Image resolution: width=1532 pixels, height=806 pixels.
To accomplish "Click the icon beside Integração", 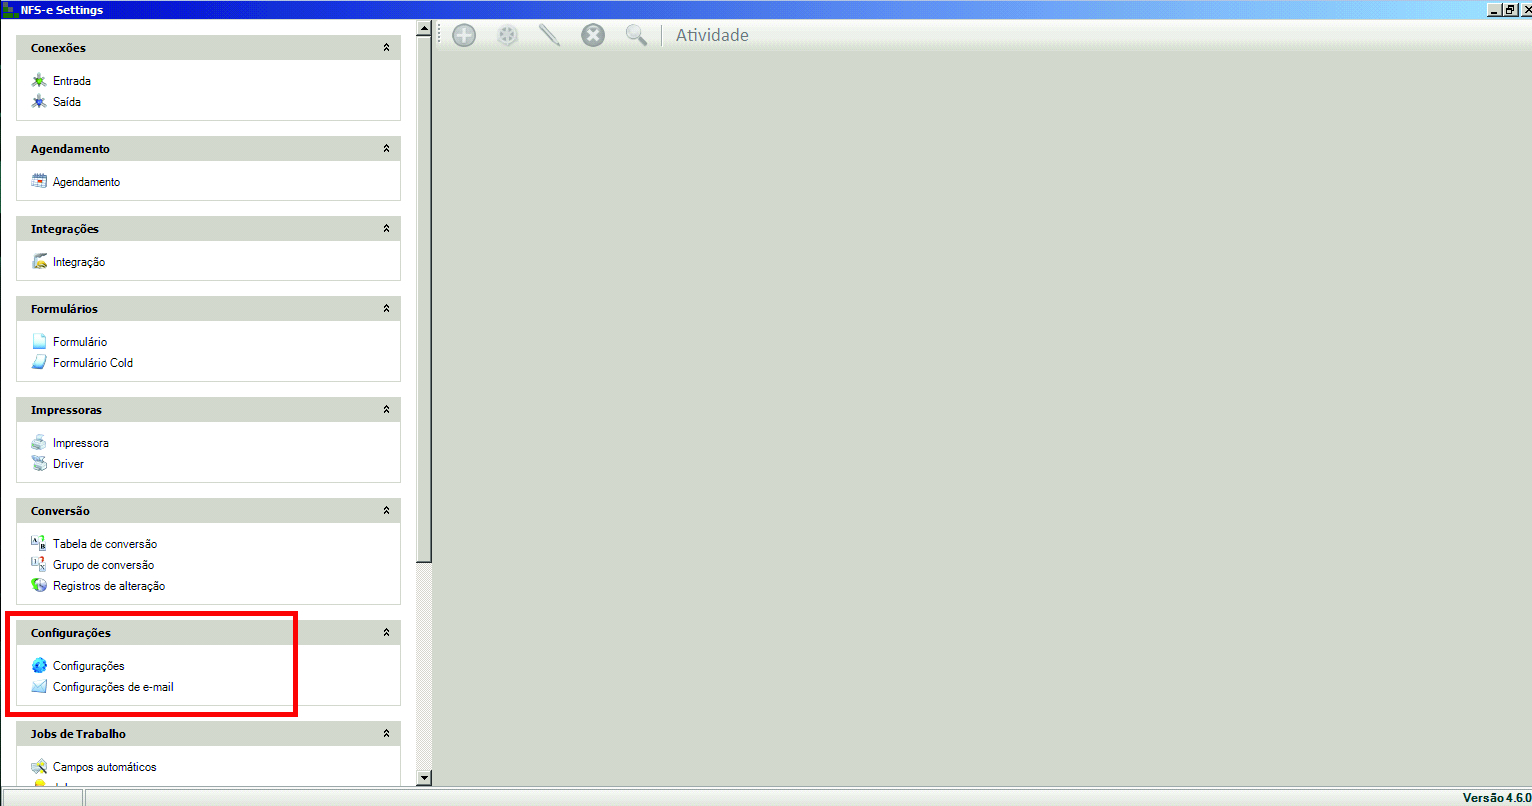I will (39, 262).
